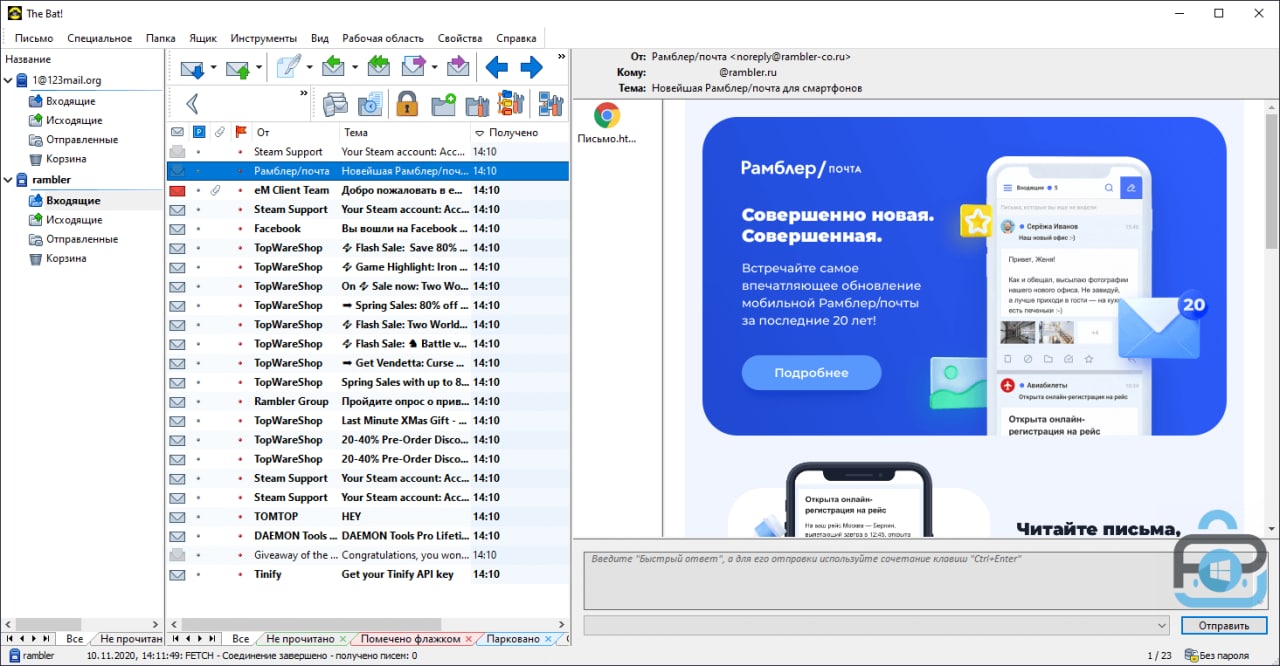1280x666 pixels.
Task: Open the Рабочая область menu
Action: click(x=383, y=38)
